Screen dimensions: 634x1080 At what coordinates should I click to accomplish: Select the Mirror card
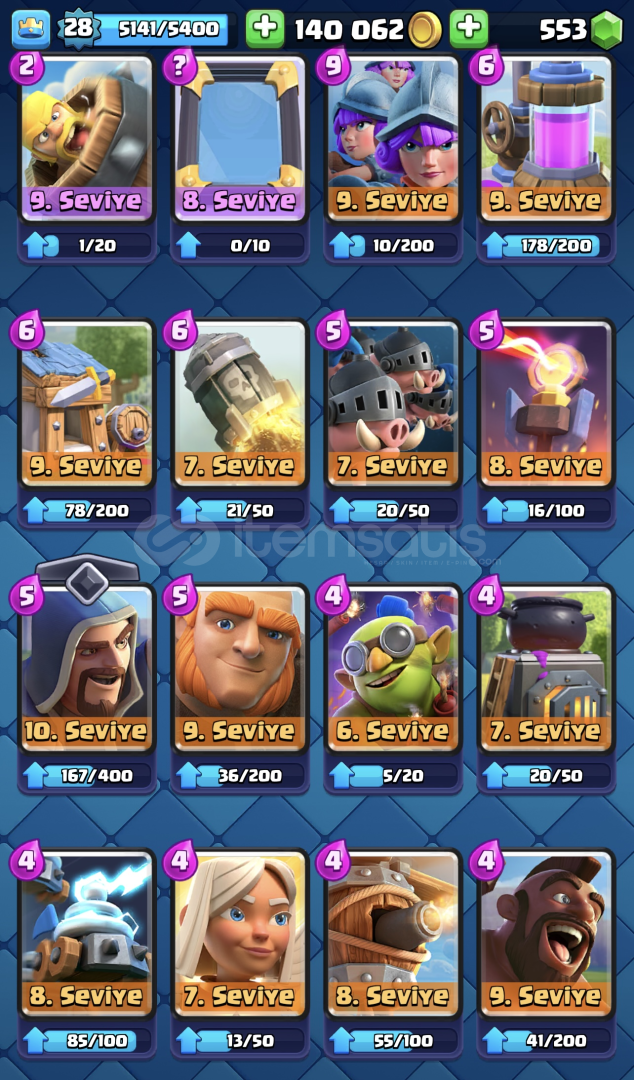[239, 140]
